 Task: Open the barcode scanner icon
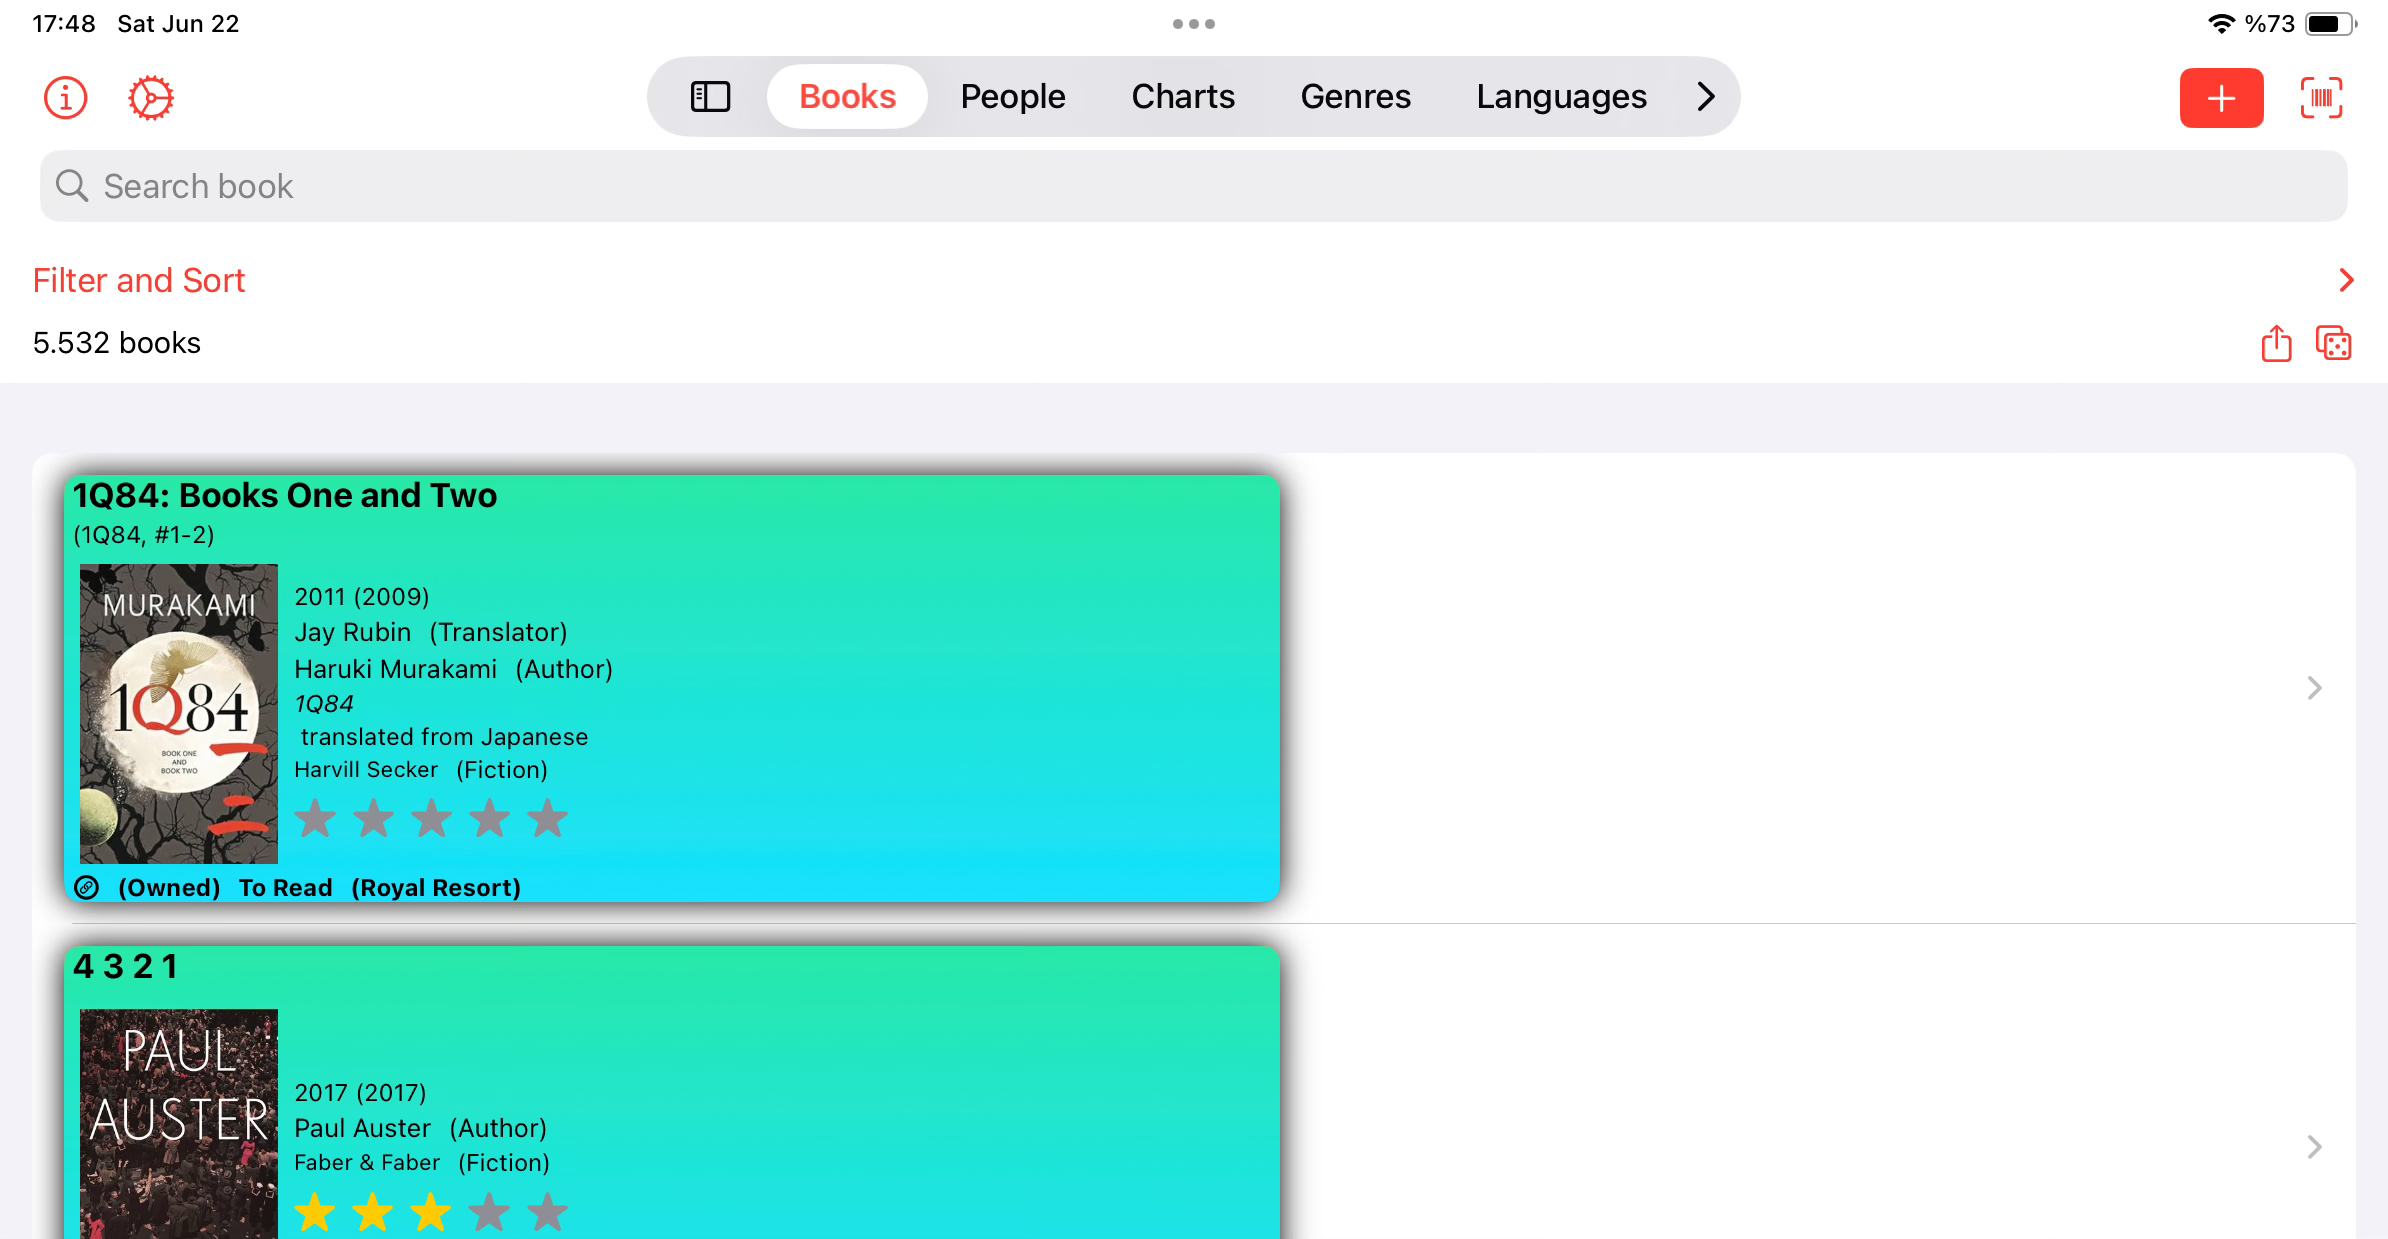pos(2321,98)
